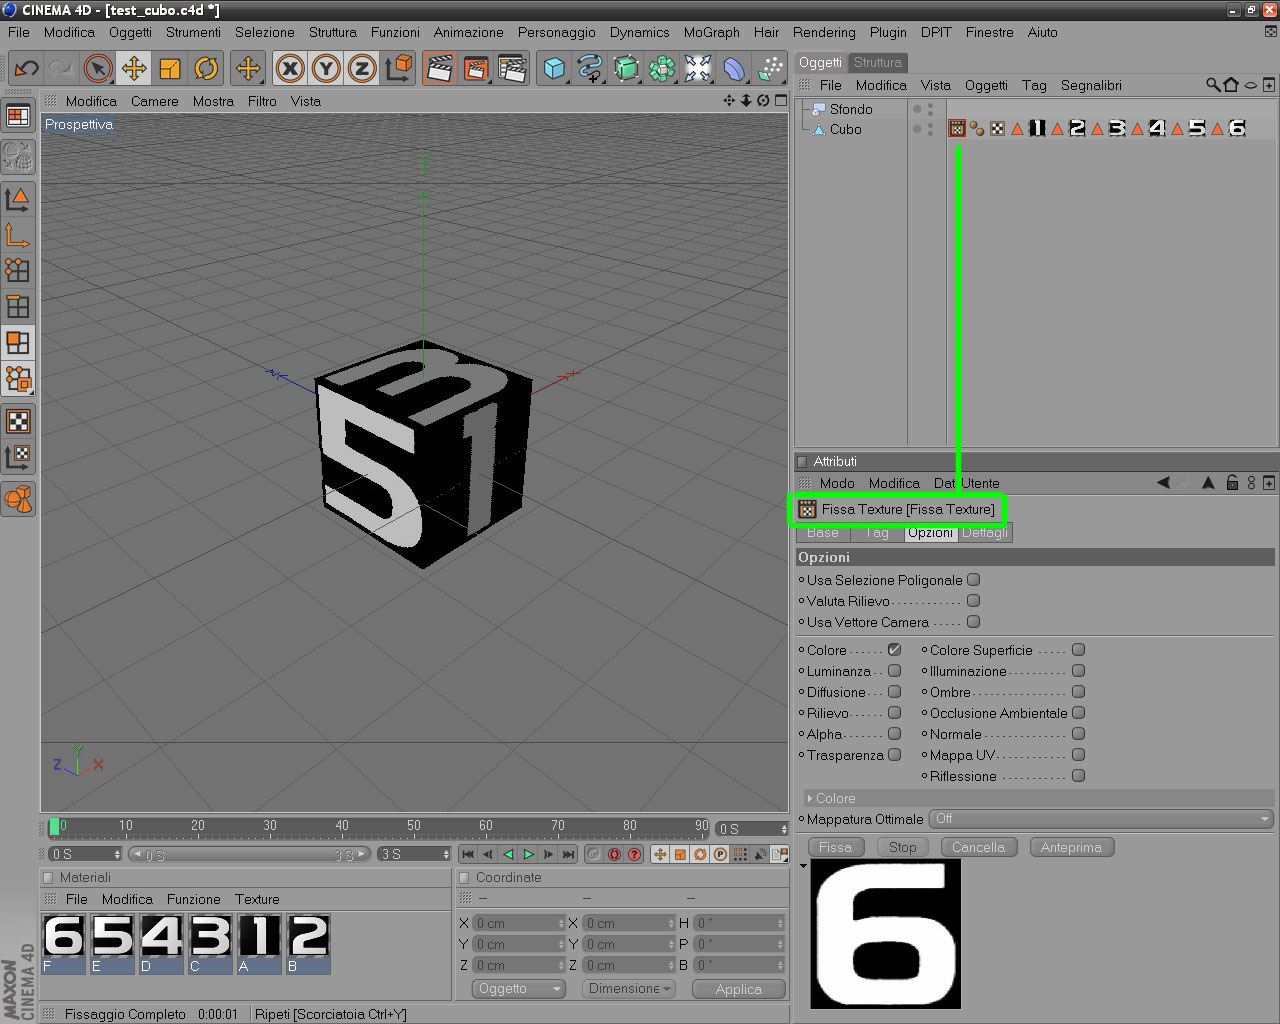Adjust current frame 0 S spinner
Image resolution: width=1280 pixels, height=1024 pixels.
pos(782,829)
